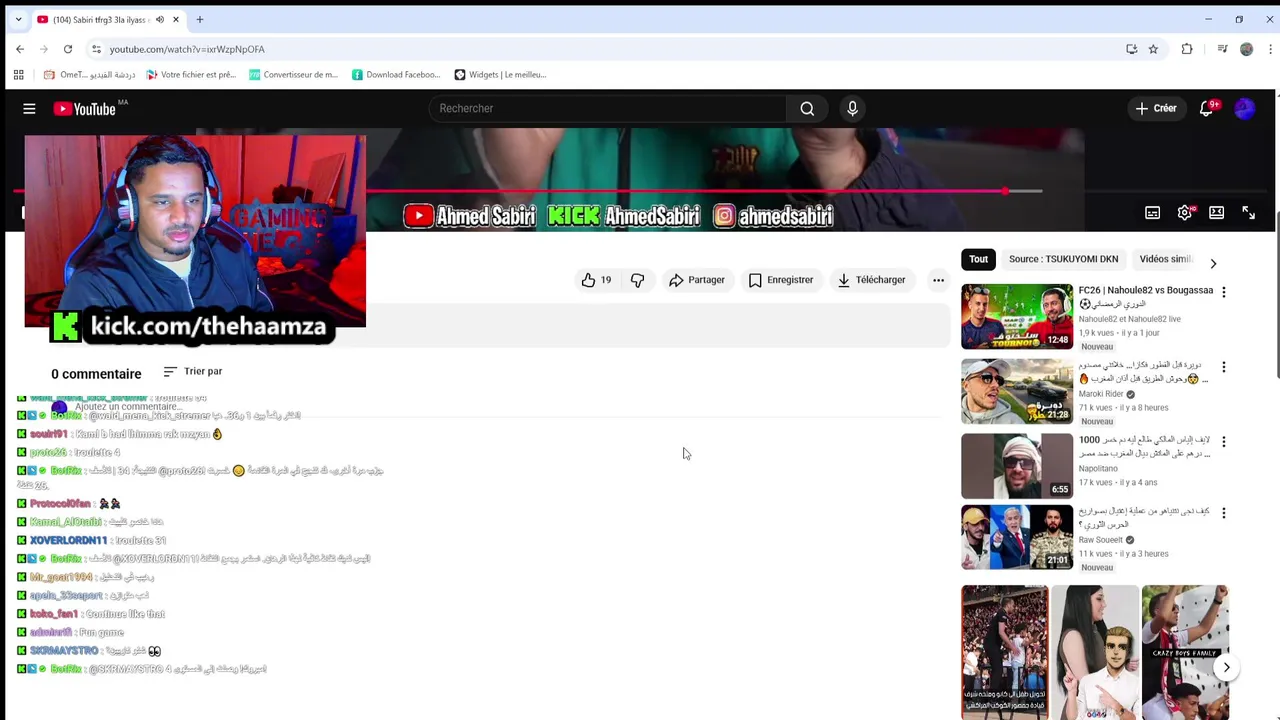This screenshot has width=1280, height=720.
Task: Click the search magnifier button
Action: click(807, 108)
